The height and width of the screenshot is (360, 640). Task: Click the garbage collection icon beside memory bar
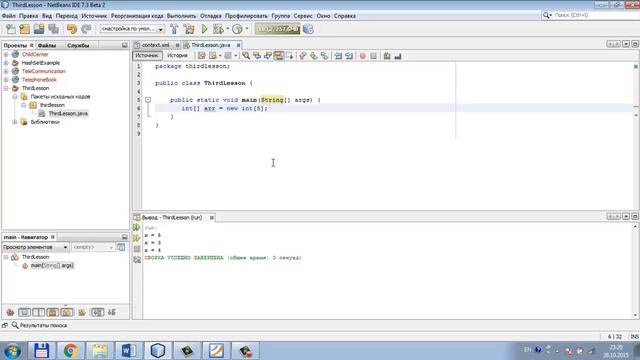(309, 29)
